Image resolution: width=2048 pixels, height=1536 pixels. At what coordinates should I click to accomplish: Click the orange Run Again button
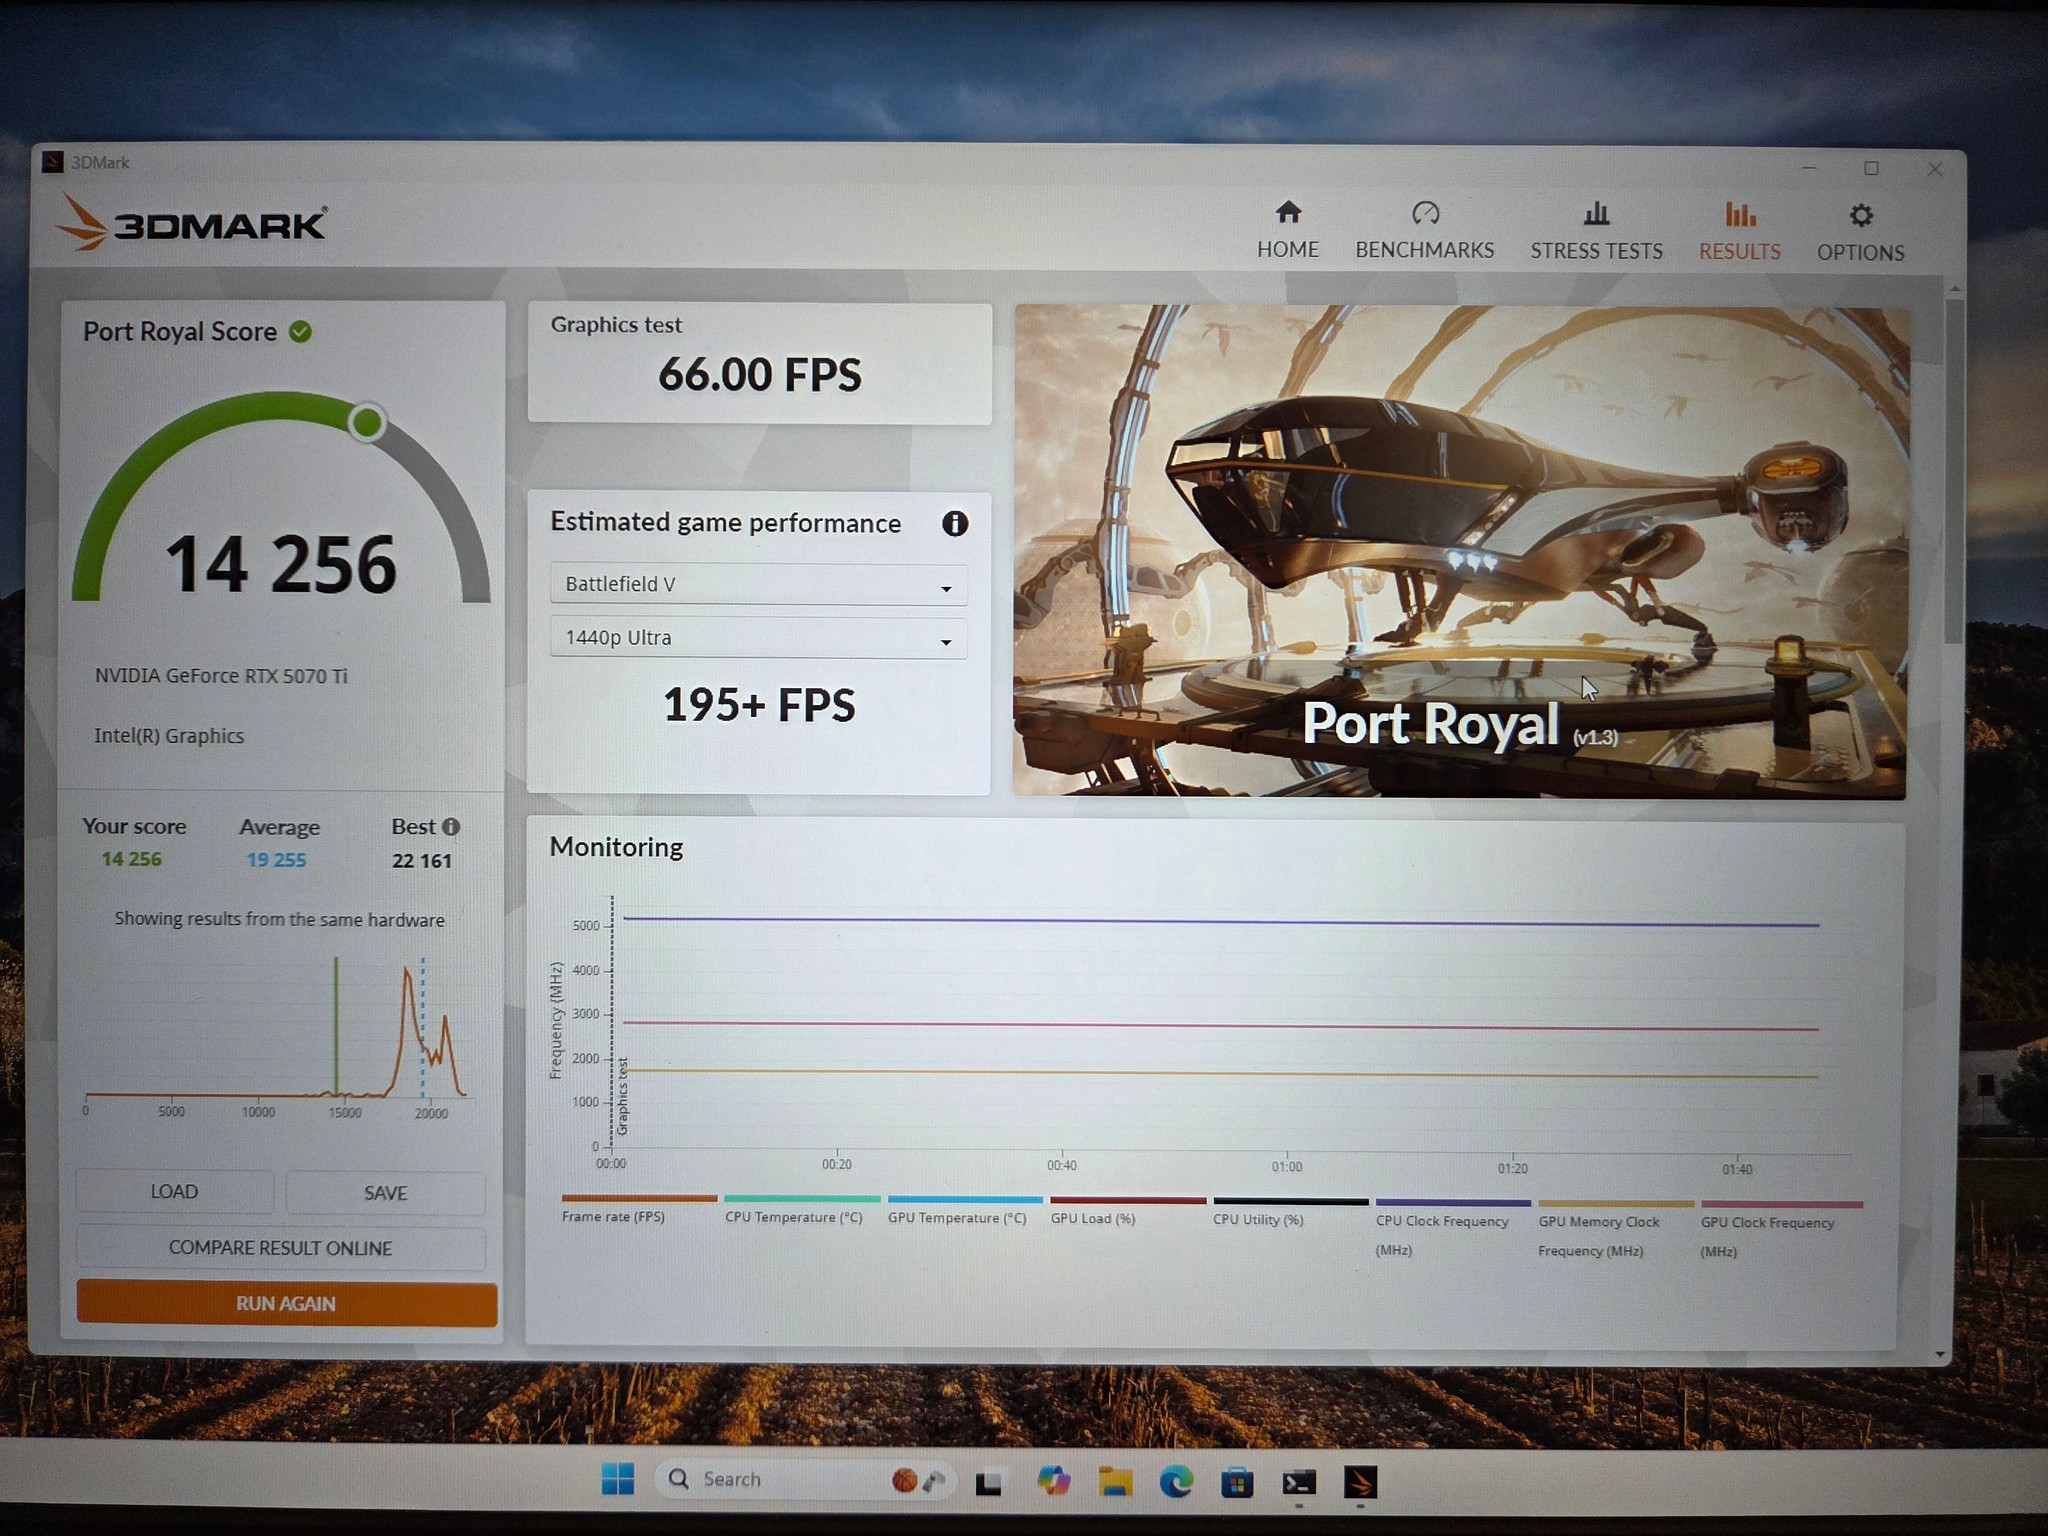pyautogui.click(x=286, y=1303)
